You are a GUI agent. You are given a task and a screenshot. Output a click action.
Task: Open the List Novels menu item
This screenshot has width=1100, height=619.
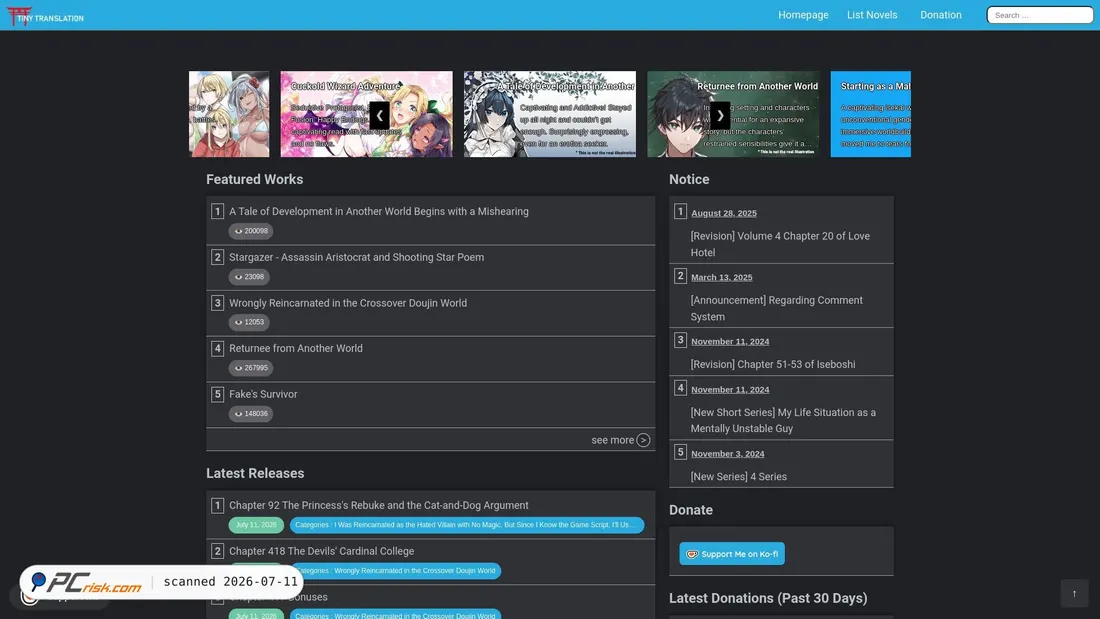coord(871,15)
